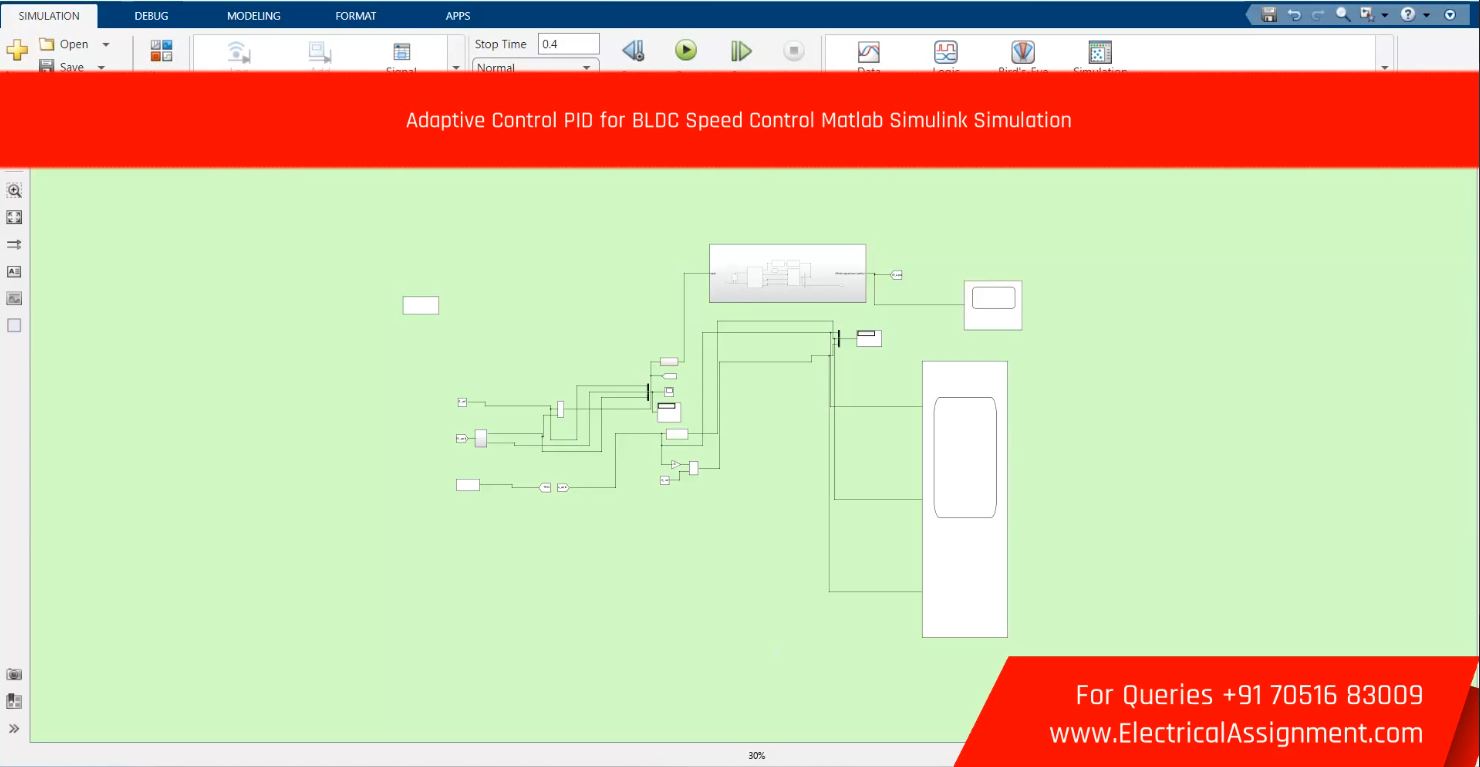The image size is (1480, 767).
Task: Click the Stop Time input field
Action: pyautogui.click(x=568, y=44)
